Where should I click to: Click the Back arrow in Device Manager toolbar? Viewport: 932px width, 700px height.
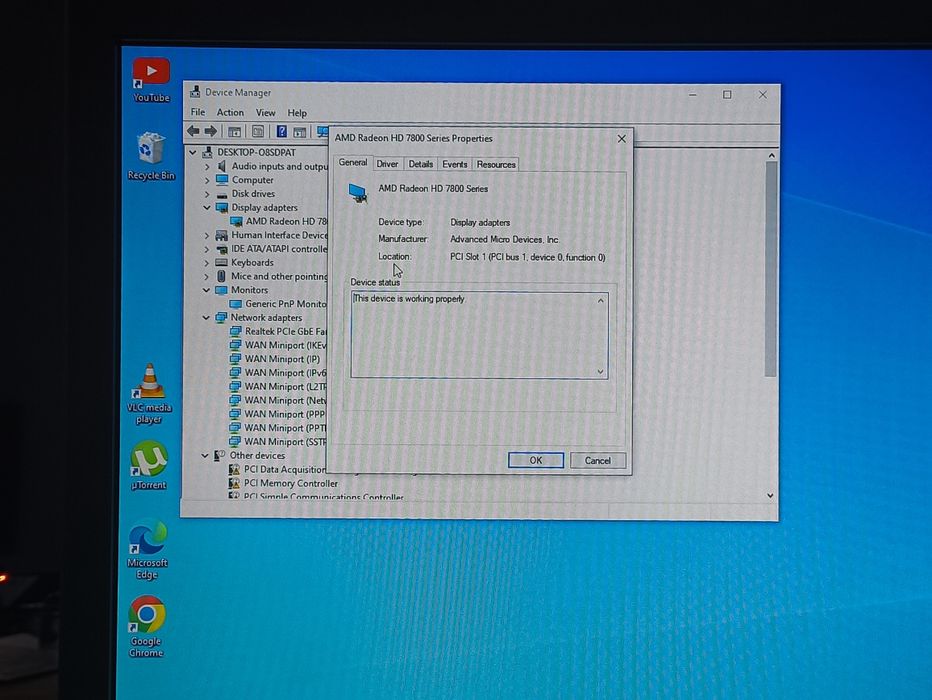click(x=193, y=131)
